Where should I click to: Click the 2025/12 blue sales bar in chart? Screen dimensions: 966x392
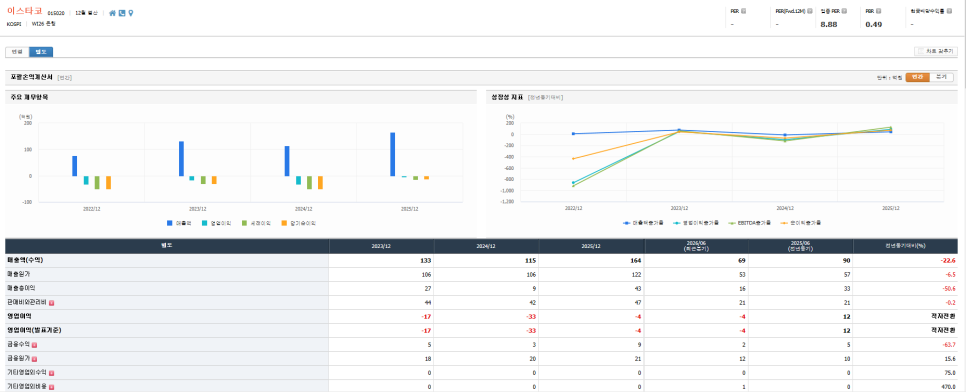tap(392, 154)
